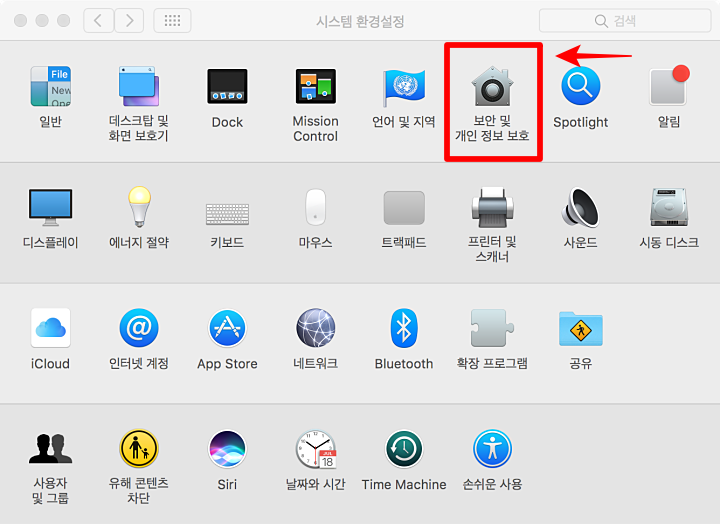The height and width of the screenshot is (524, 720).
Task: Go forward with the right arrow button
Action: click(129, 21)
